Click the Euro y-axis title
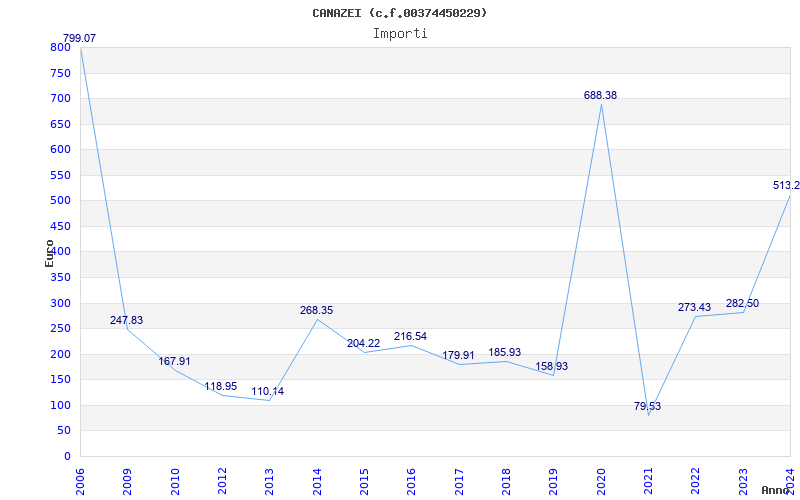Screen dimensions: 800x500 [x=49, y=253]
